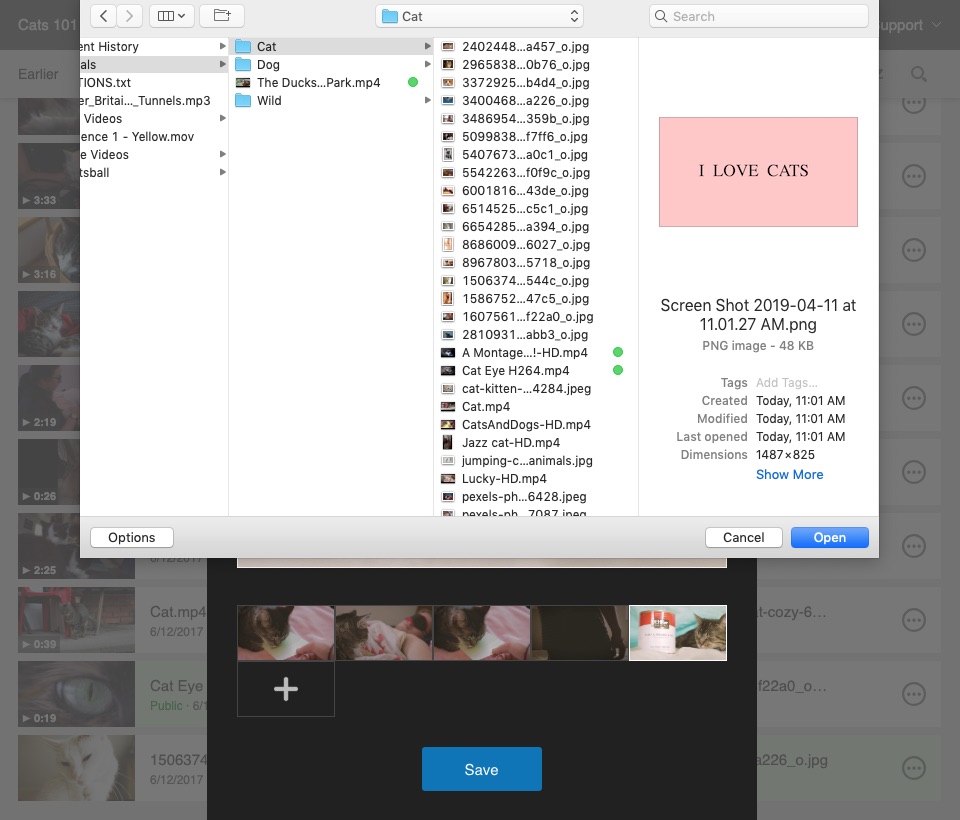
Task: Select file 6654285...a394_o.jpg
Action: tap(536, 227)
